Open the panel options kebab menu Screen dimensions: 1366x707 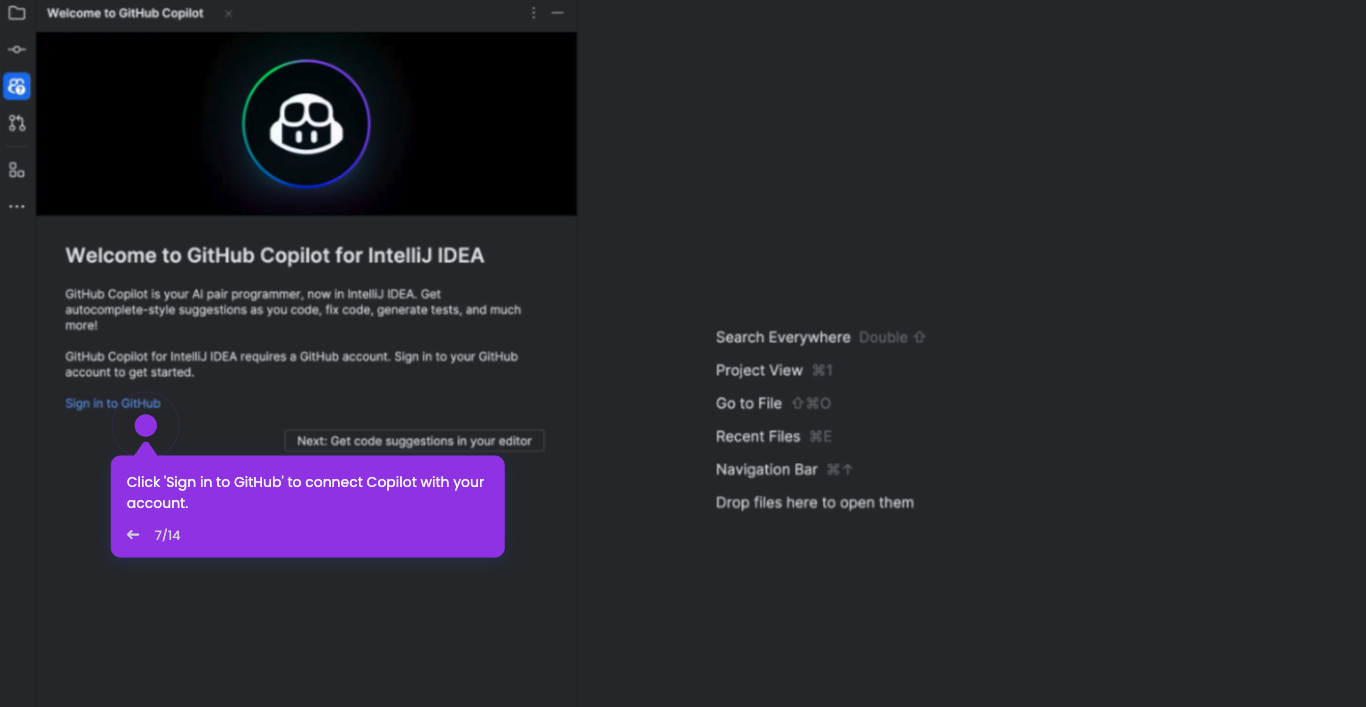click(533, 13)
